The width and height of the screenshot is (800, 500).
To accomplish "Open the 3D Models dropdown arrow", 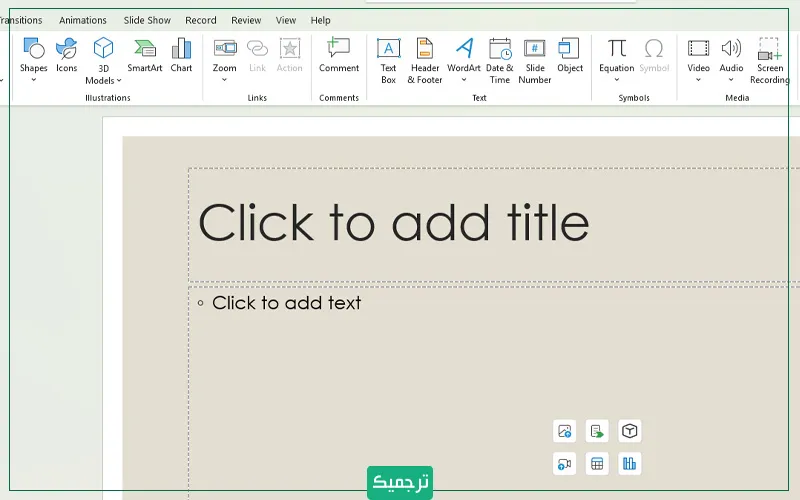I will (119, 81).
